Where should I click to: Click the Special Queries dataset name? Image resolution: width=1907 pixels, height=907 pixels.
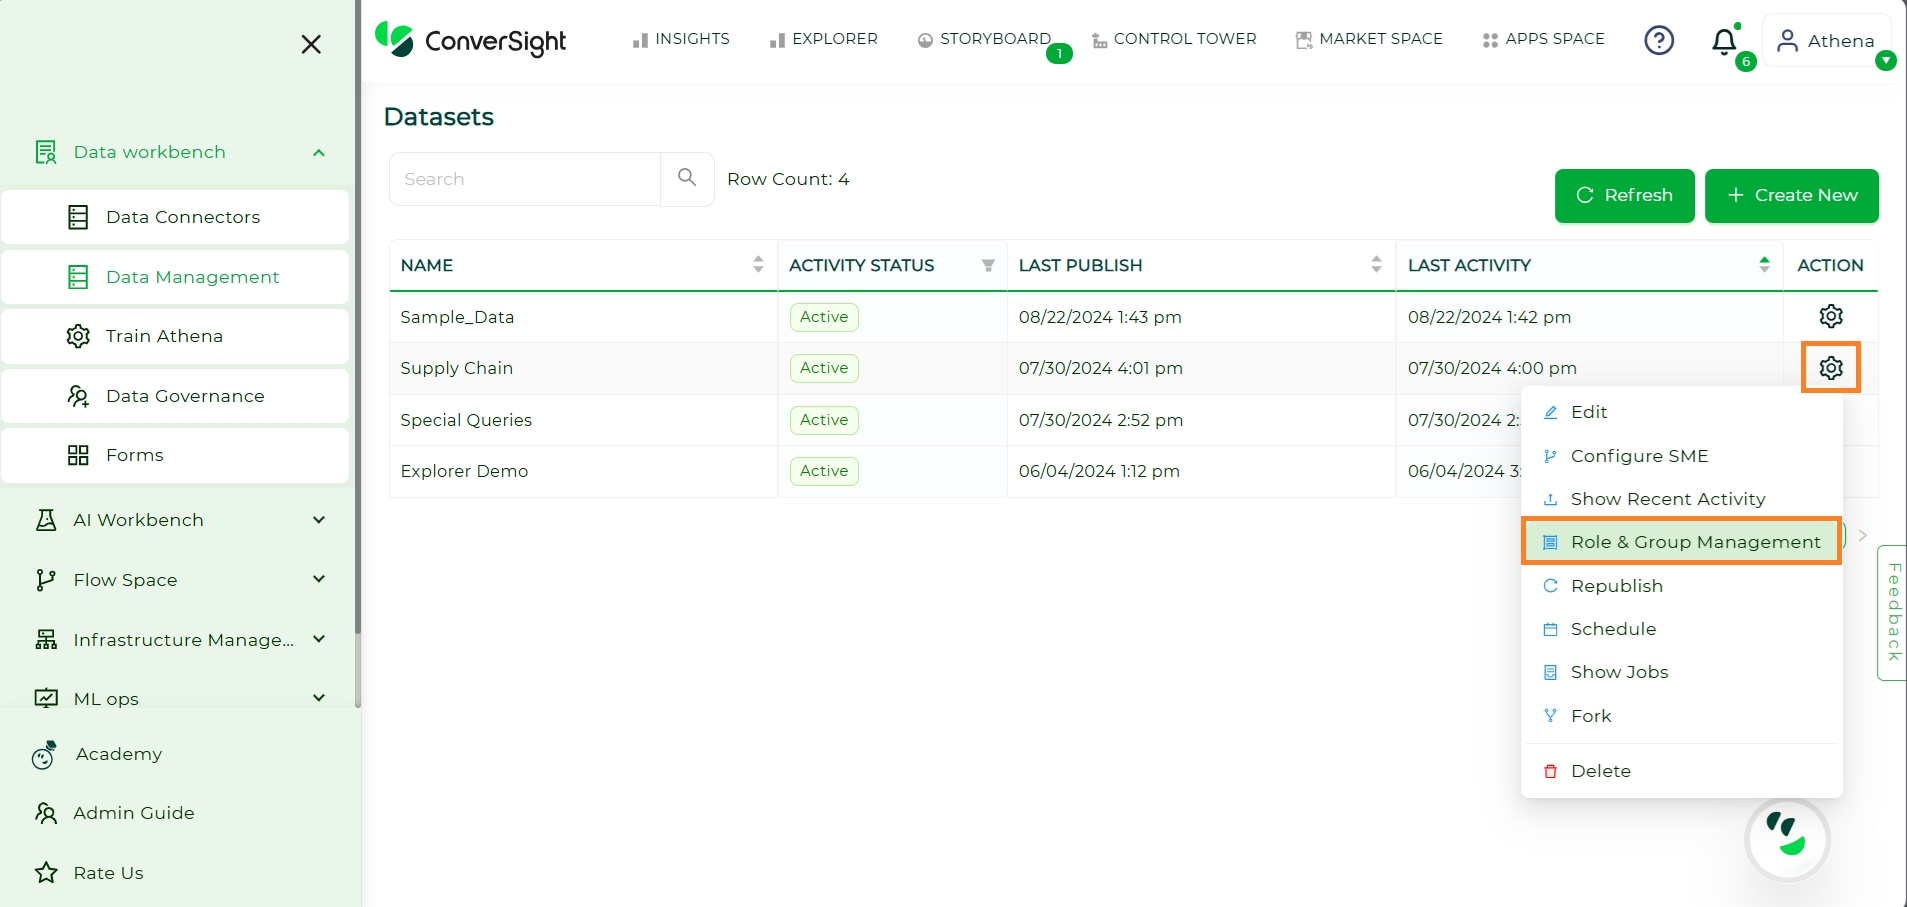(x=466, y=420)
